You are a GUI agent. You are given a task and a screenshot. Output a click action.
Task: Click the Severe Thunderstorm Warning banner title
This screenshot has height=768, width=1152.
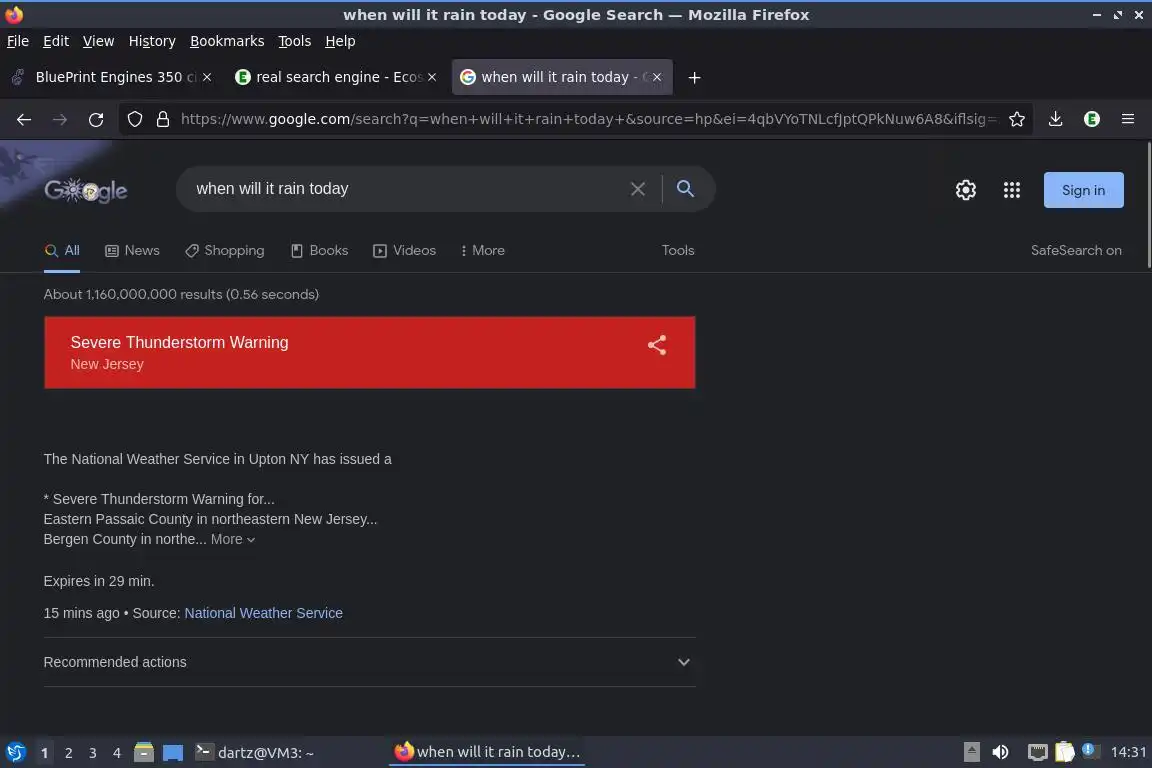click(x=179, y=342)
